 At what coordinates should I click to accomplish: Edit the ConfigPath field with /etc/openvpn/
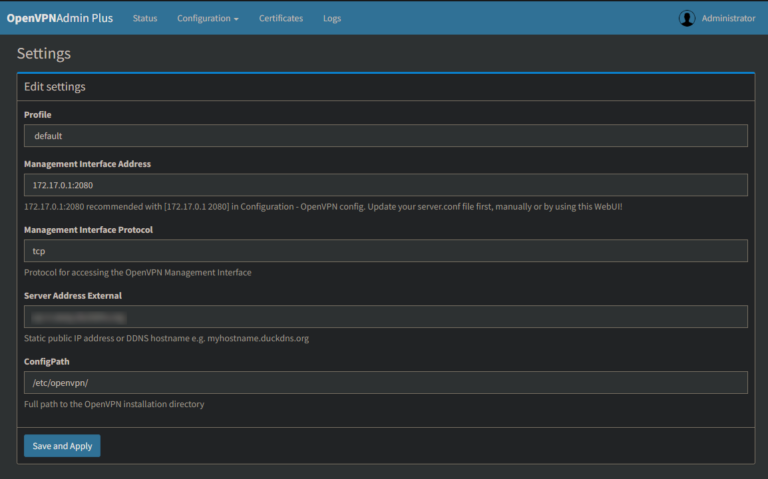tap(386, 383)
